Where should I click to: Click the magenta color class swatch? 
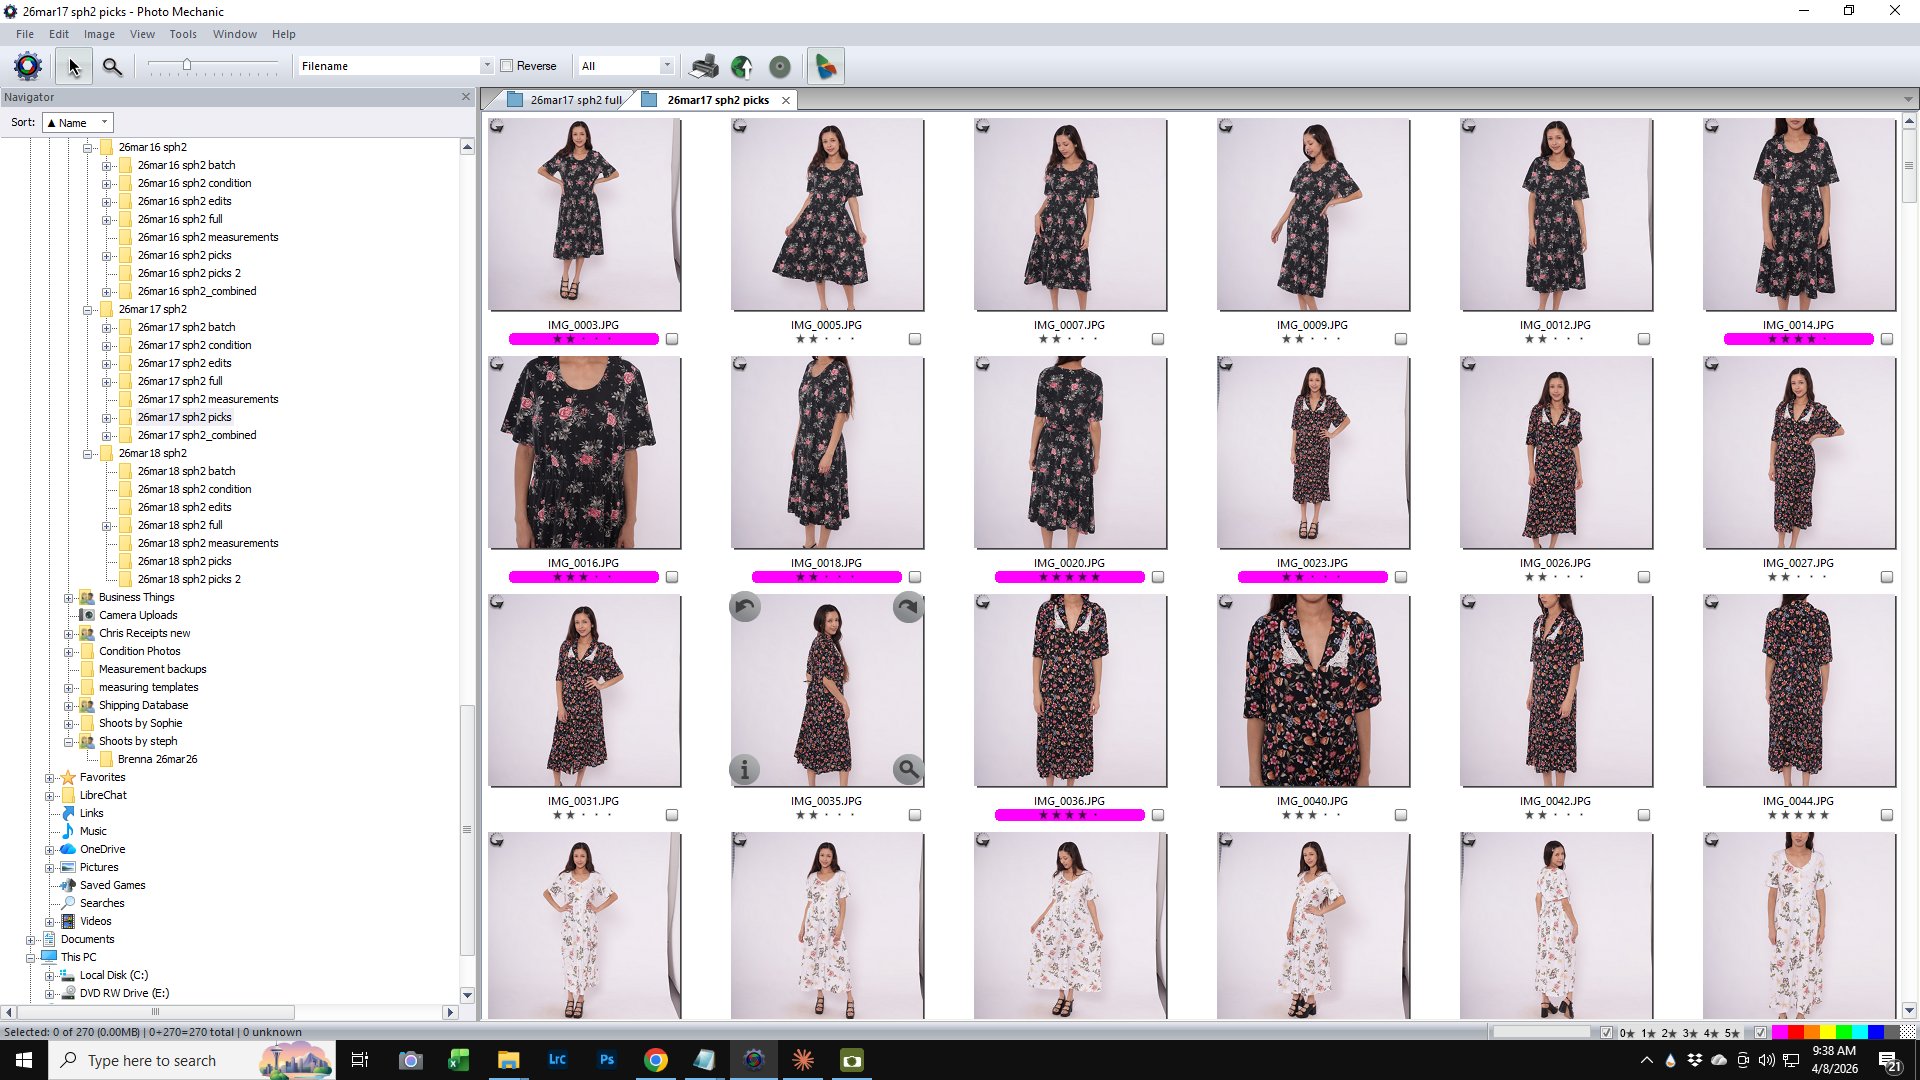1780,1032
